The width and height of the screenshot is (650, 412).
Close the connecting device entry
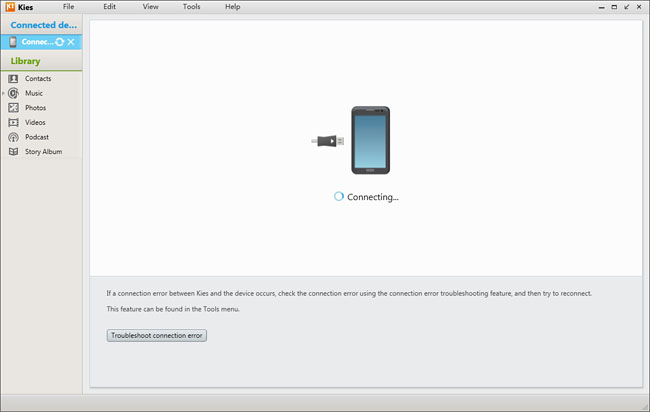pyautogui.click(x=71, y=42)
